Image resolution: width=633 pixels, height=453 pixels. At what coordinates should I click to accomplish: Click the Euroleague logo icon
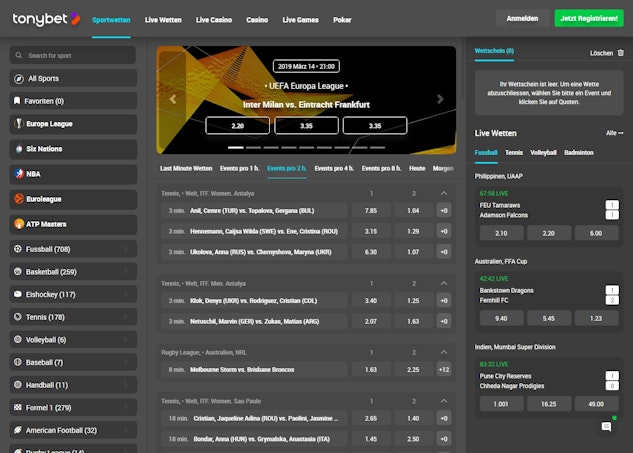[19, 199]
